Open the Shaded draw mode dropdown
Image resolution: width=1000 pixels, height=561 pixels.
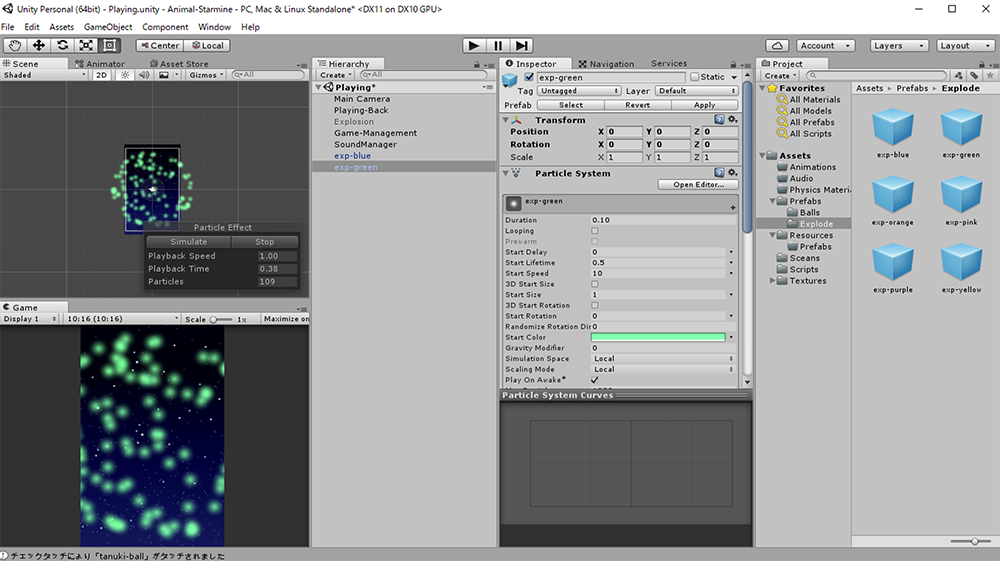44,75
